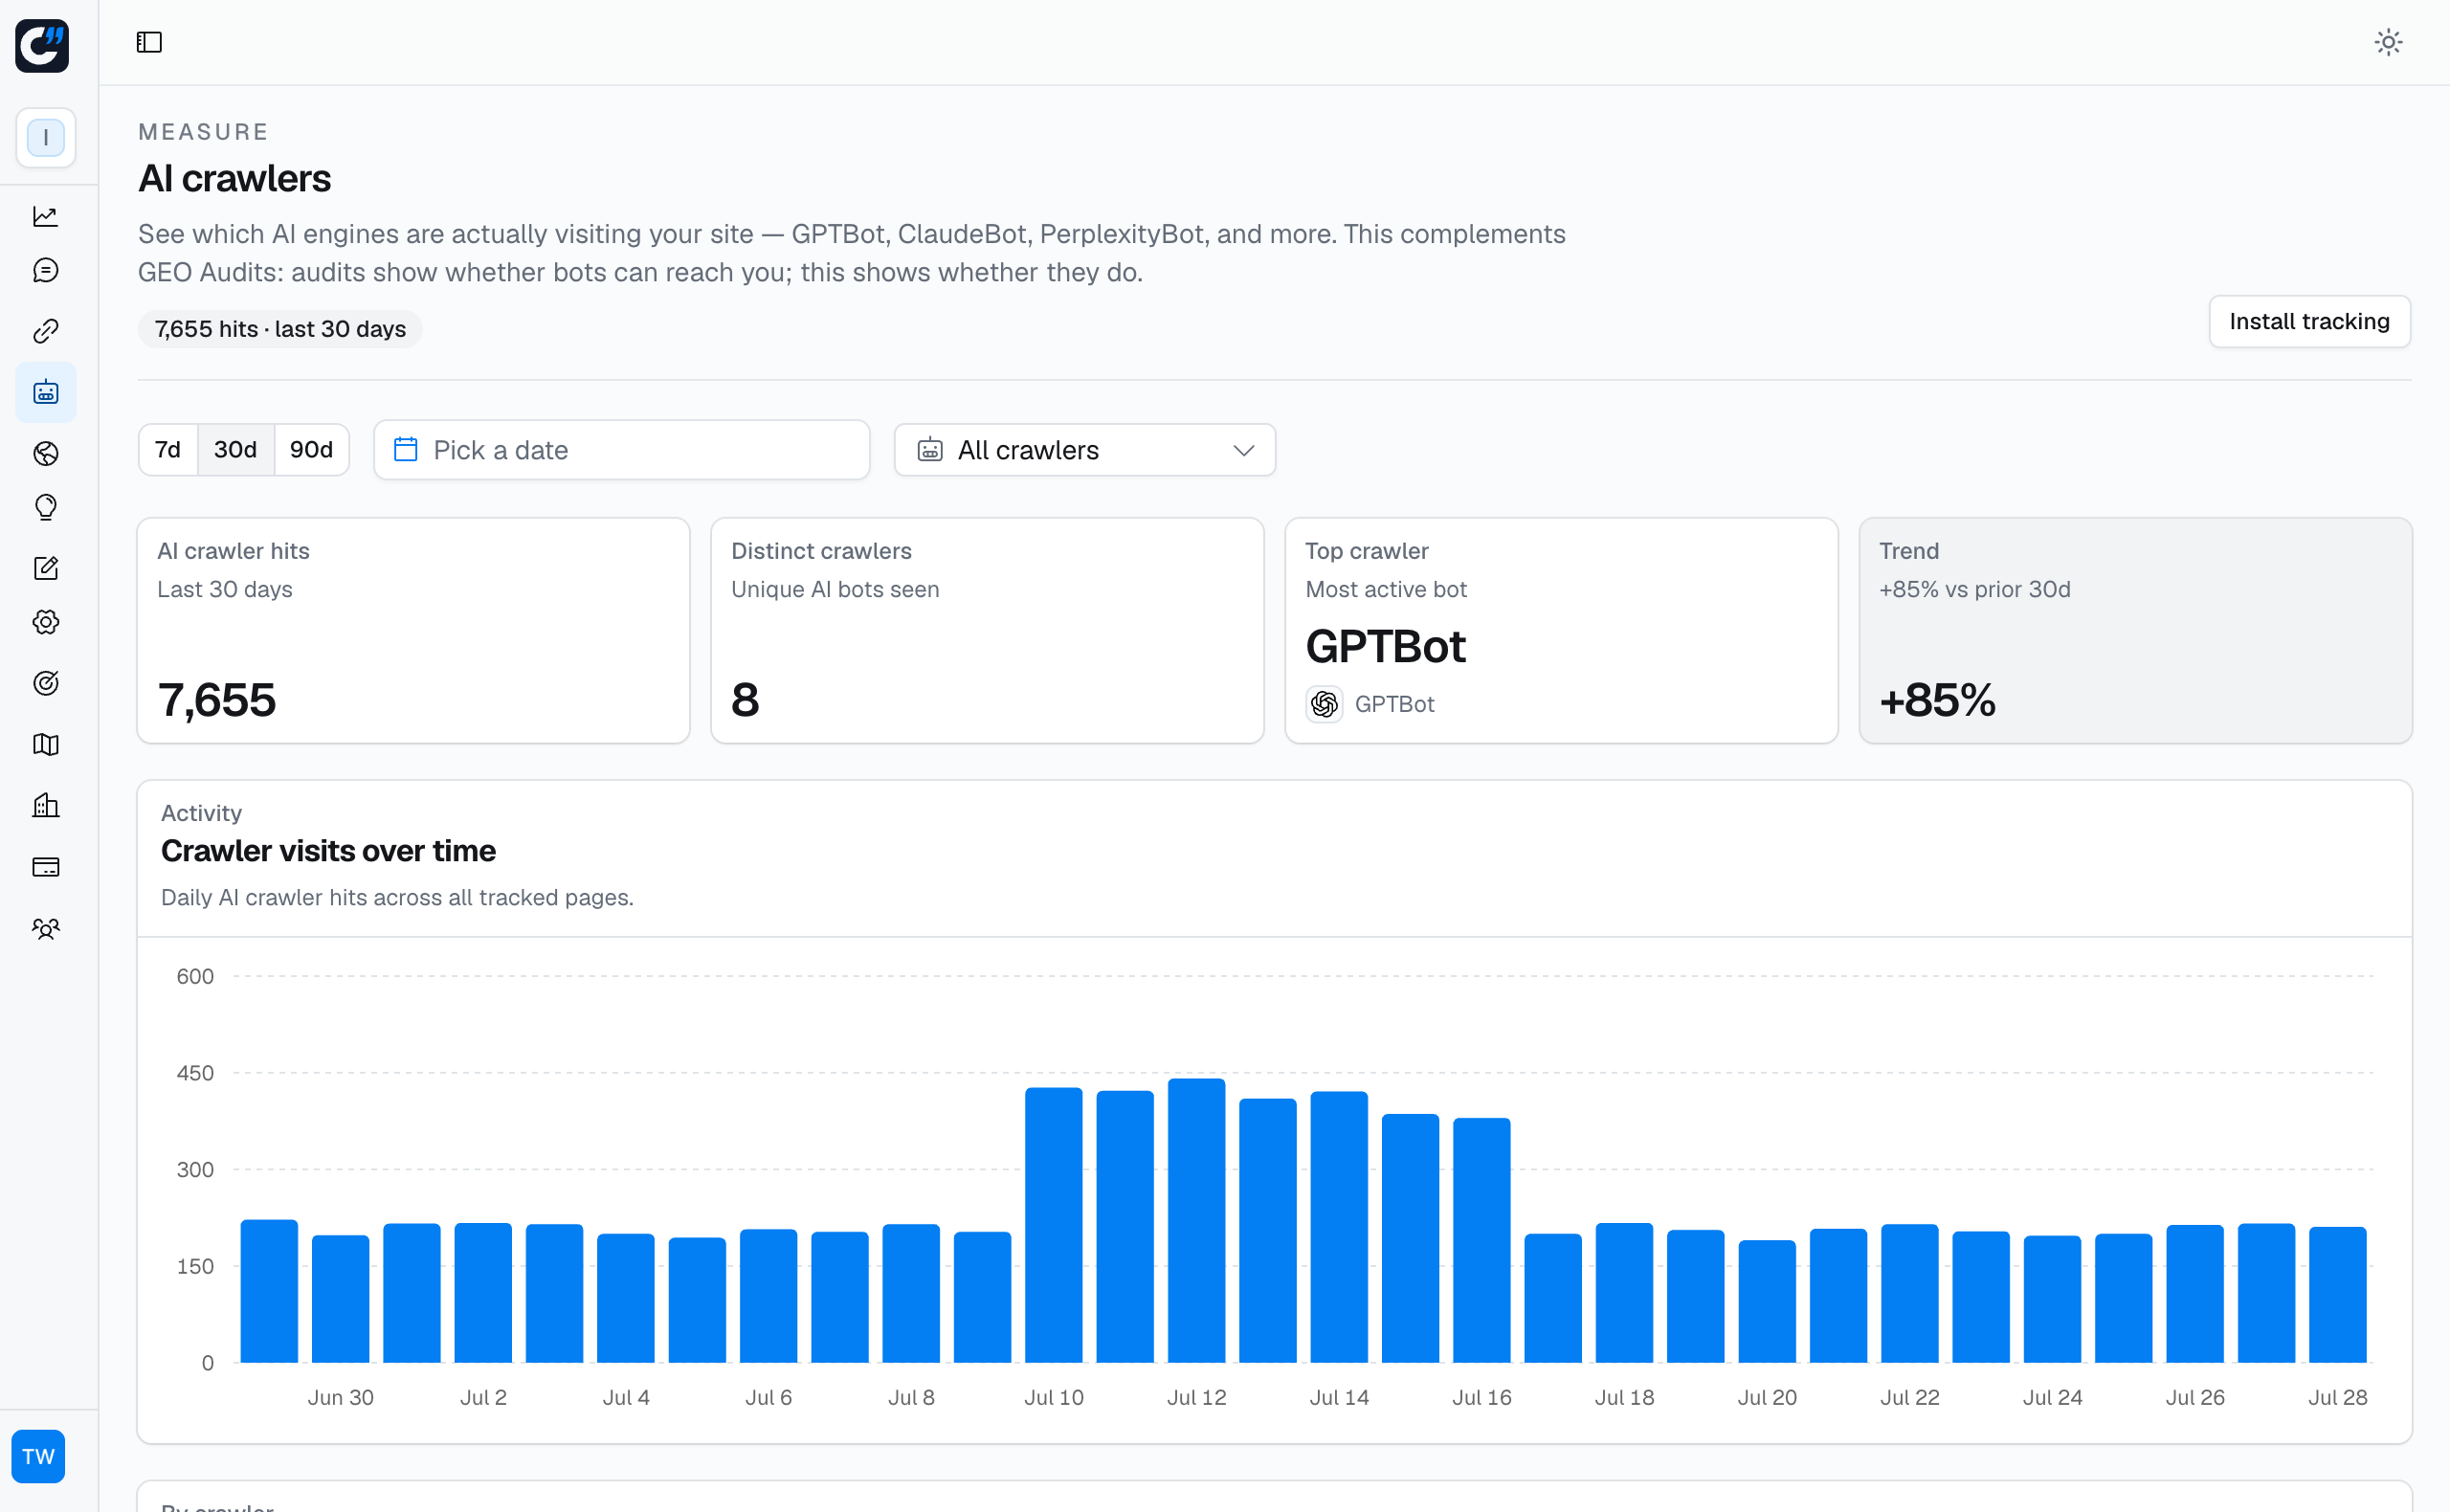Open the chat message sidebar icon
The image size is (2450, 1512).
[46, 270]
